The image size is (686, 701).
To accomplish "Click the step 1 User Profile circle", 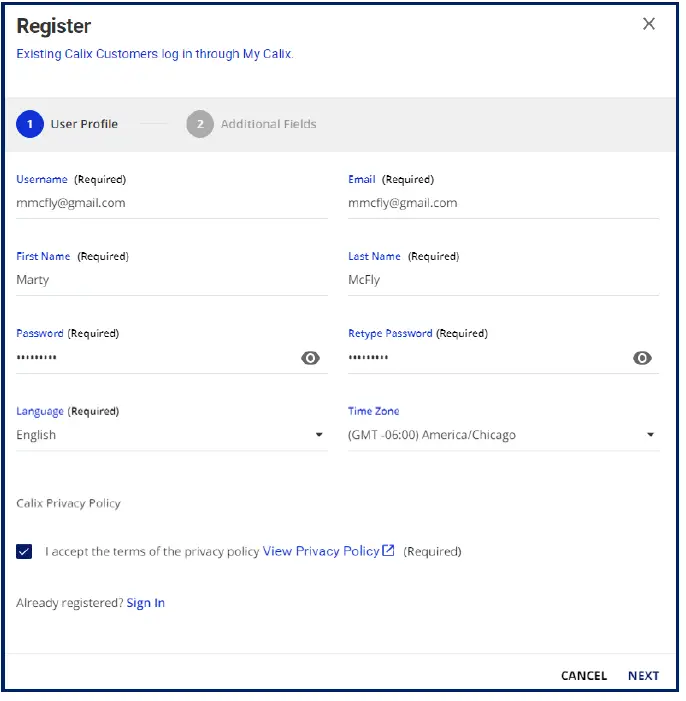I will click(30, 125).
